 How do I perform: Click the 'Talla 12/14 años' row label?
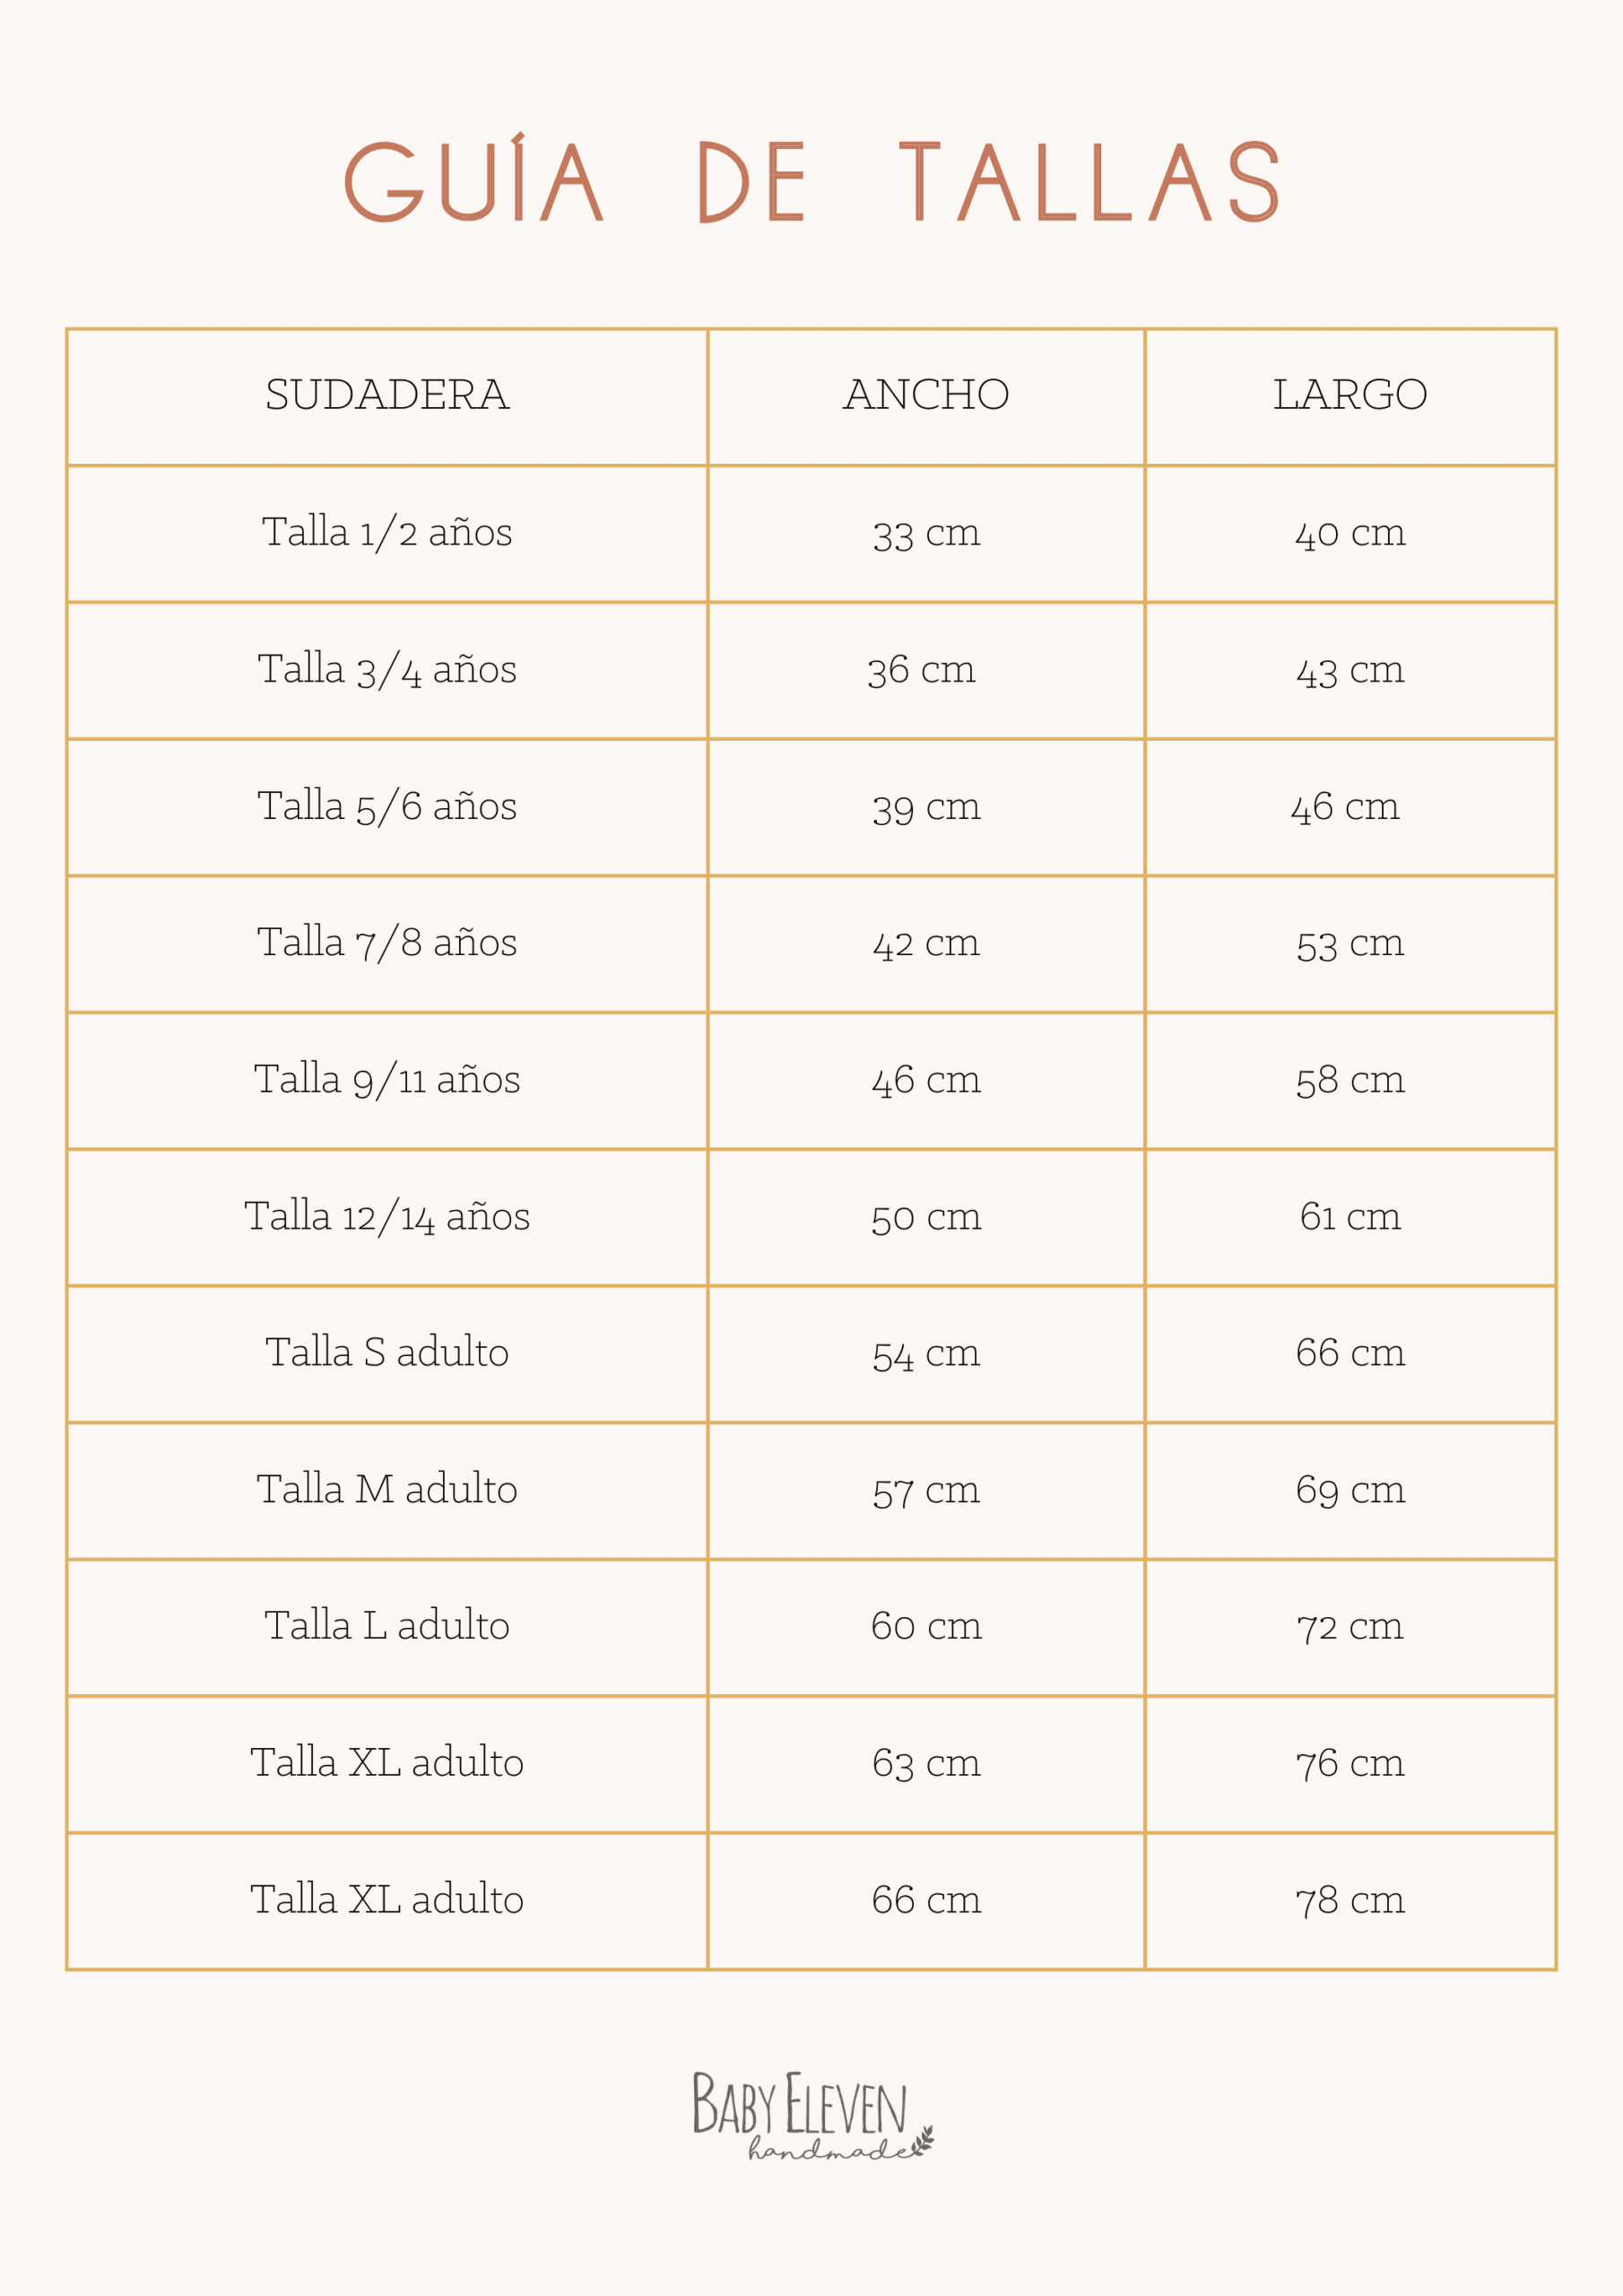click(x=387, y=1216)
